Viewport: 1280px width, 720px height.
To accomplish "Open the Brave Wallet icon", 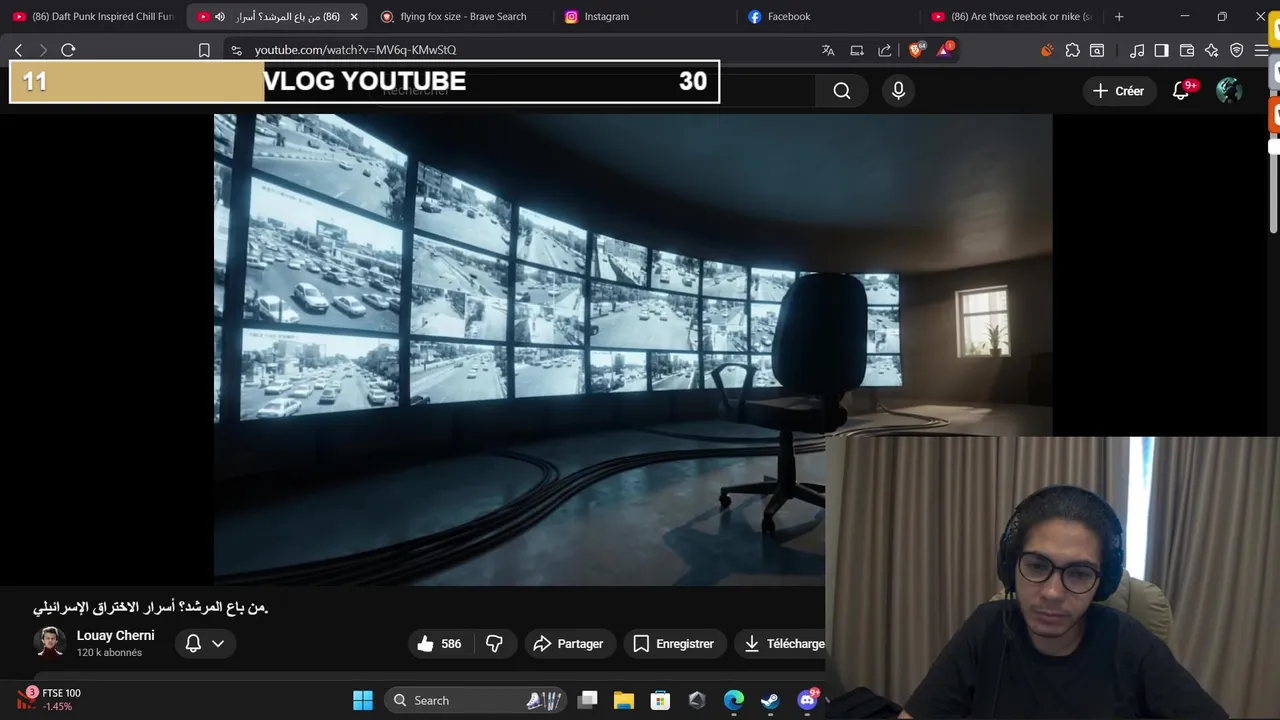I will (1187, 50).
